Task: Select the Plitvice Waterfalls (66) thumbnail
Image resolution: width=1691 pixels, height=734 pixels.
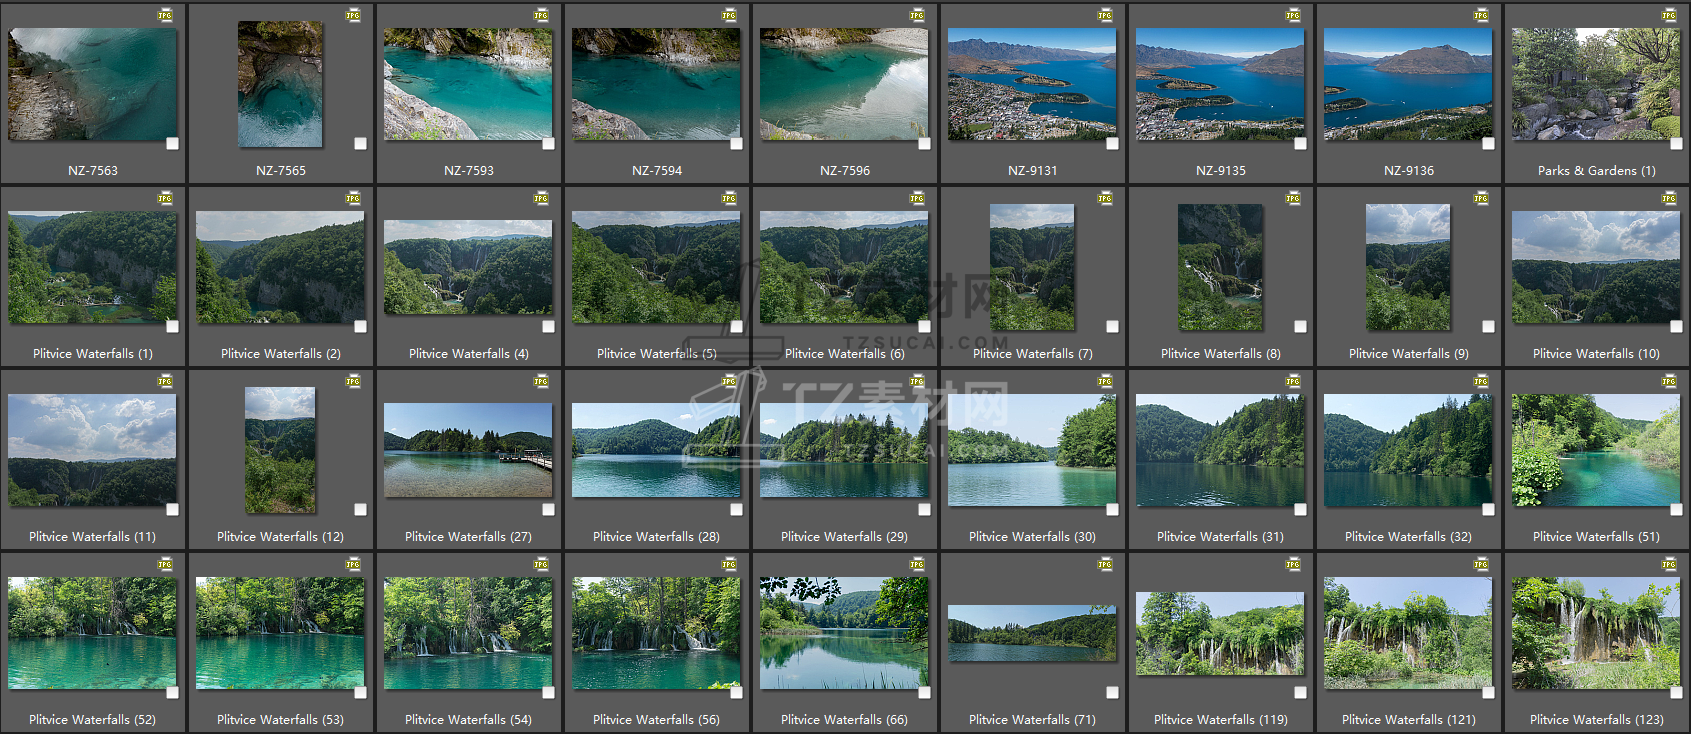Action: pyautogui.click(x=844, y=633)
